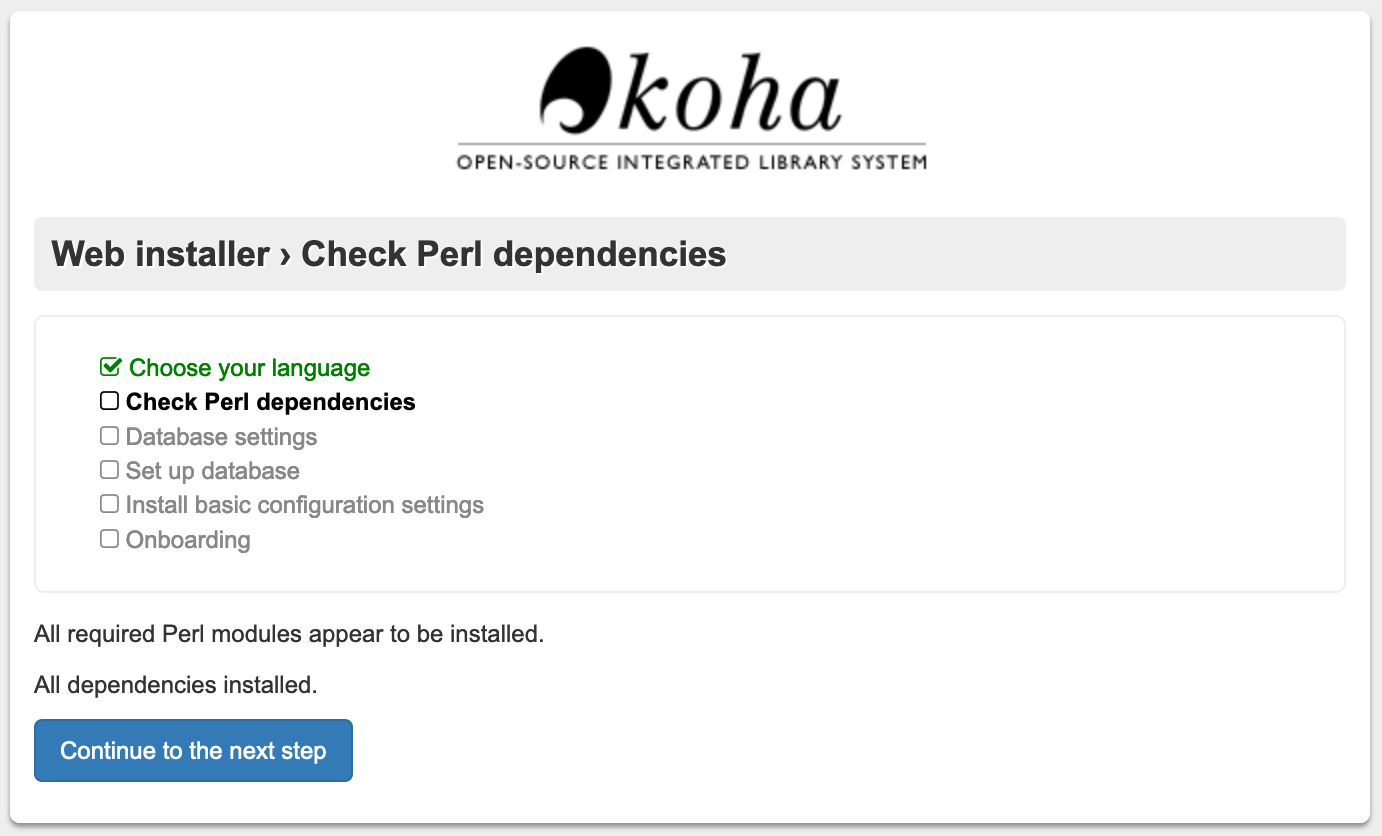Toggle the checkbox next to Database settings
1382x836 pixels.
(109, 436)
